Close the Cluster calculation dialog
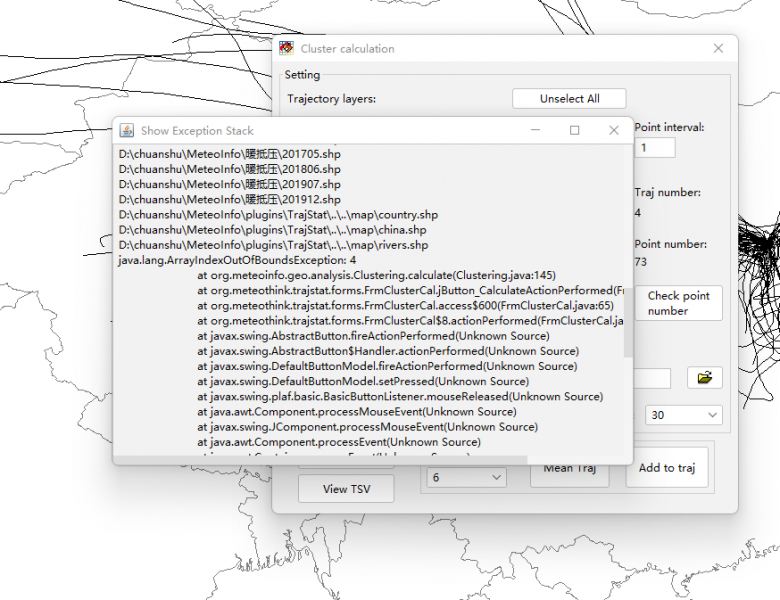 tap(718, 48)
